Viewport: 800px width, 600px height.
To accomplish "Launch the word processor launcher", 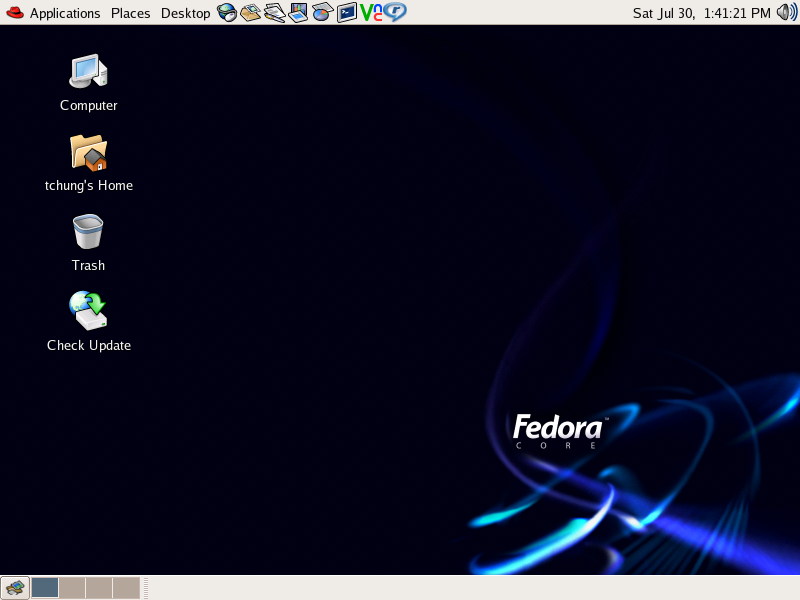I will coord(274,12).
